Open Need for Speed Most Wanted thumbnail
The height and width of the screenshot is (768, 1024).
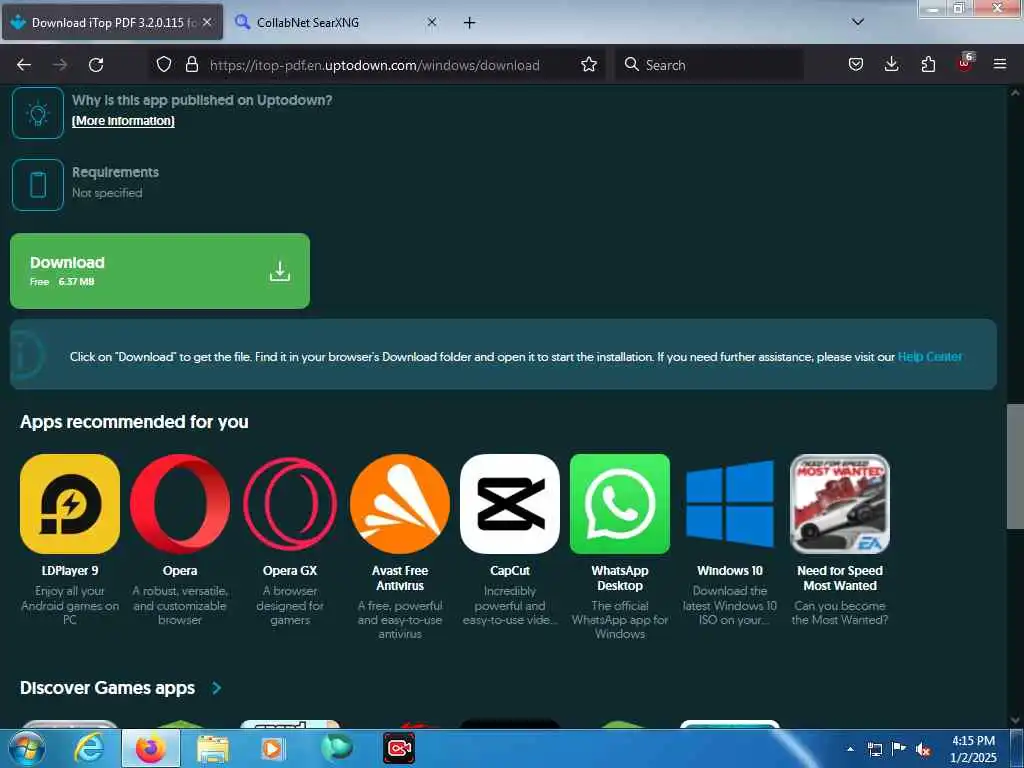pos(840,504)
